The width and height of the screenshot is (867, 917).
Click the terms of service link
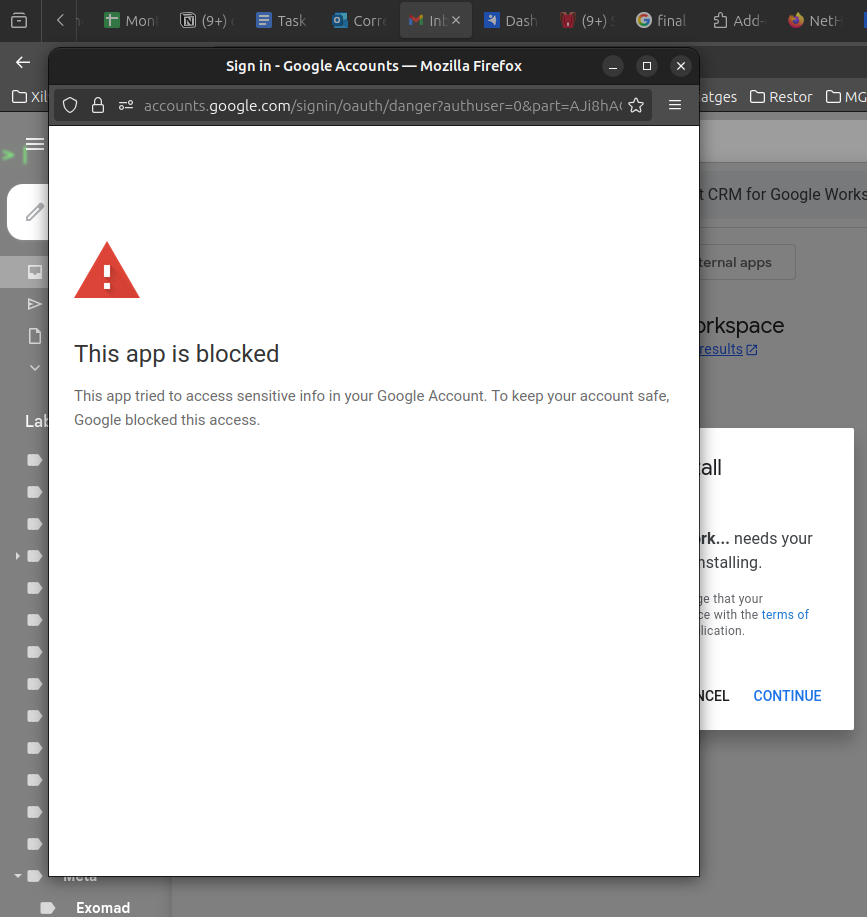pos(785,615)
